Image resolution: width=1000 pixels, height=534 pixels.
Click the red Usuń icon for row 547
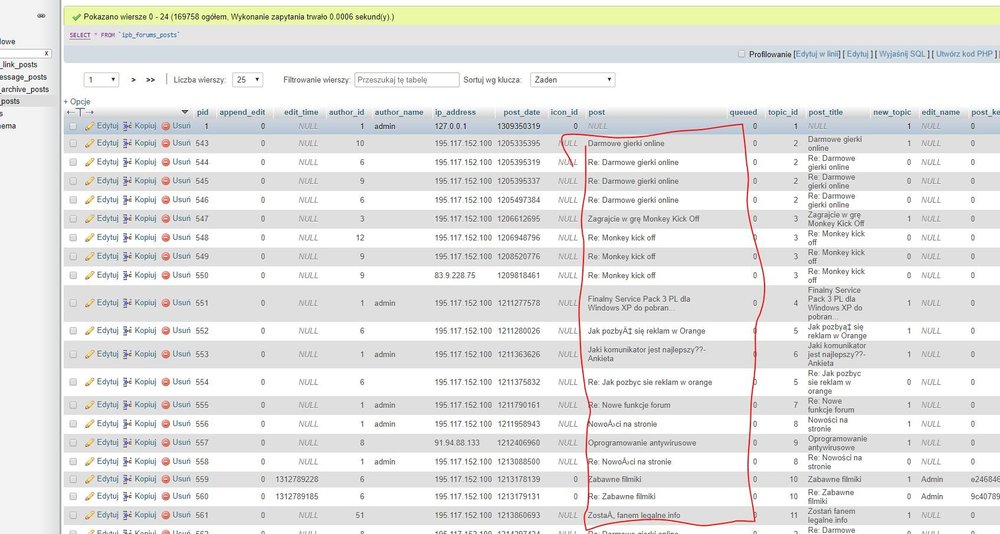166,218
